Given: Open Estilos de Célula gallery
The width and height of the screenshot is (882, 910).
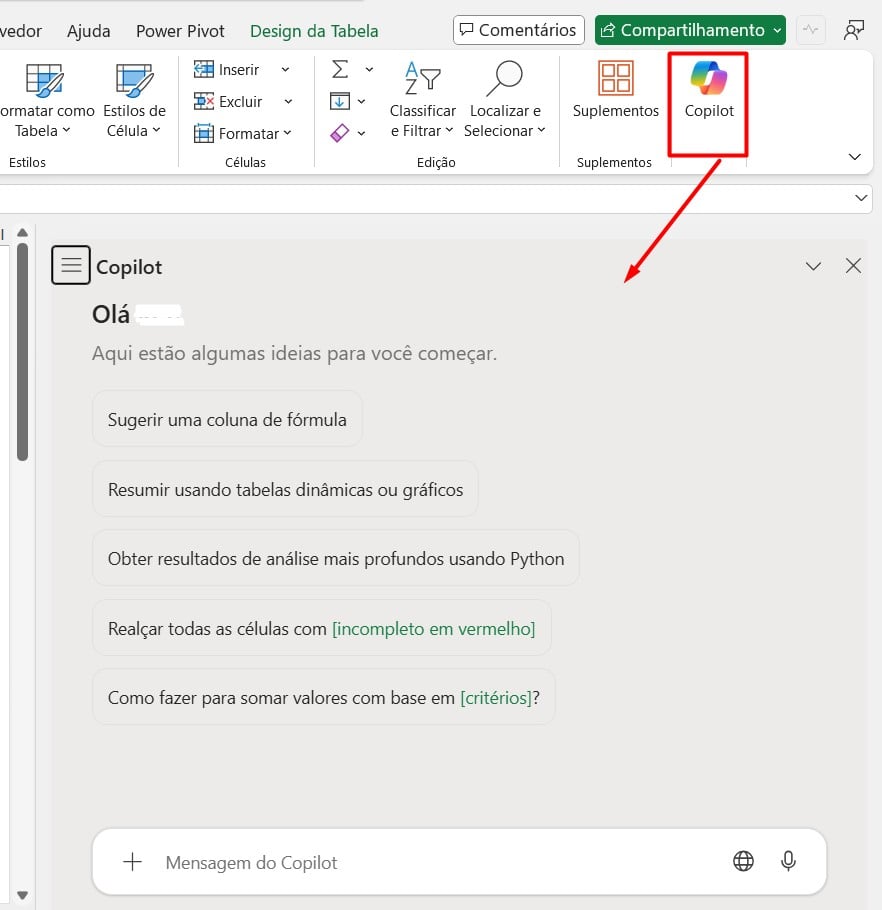Looking at the screenshot, I should 134,99.
